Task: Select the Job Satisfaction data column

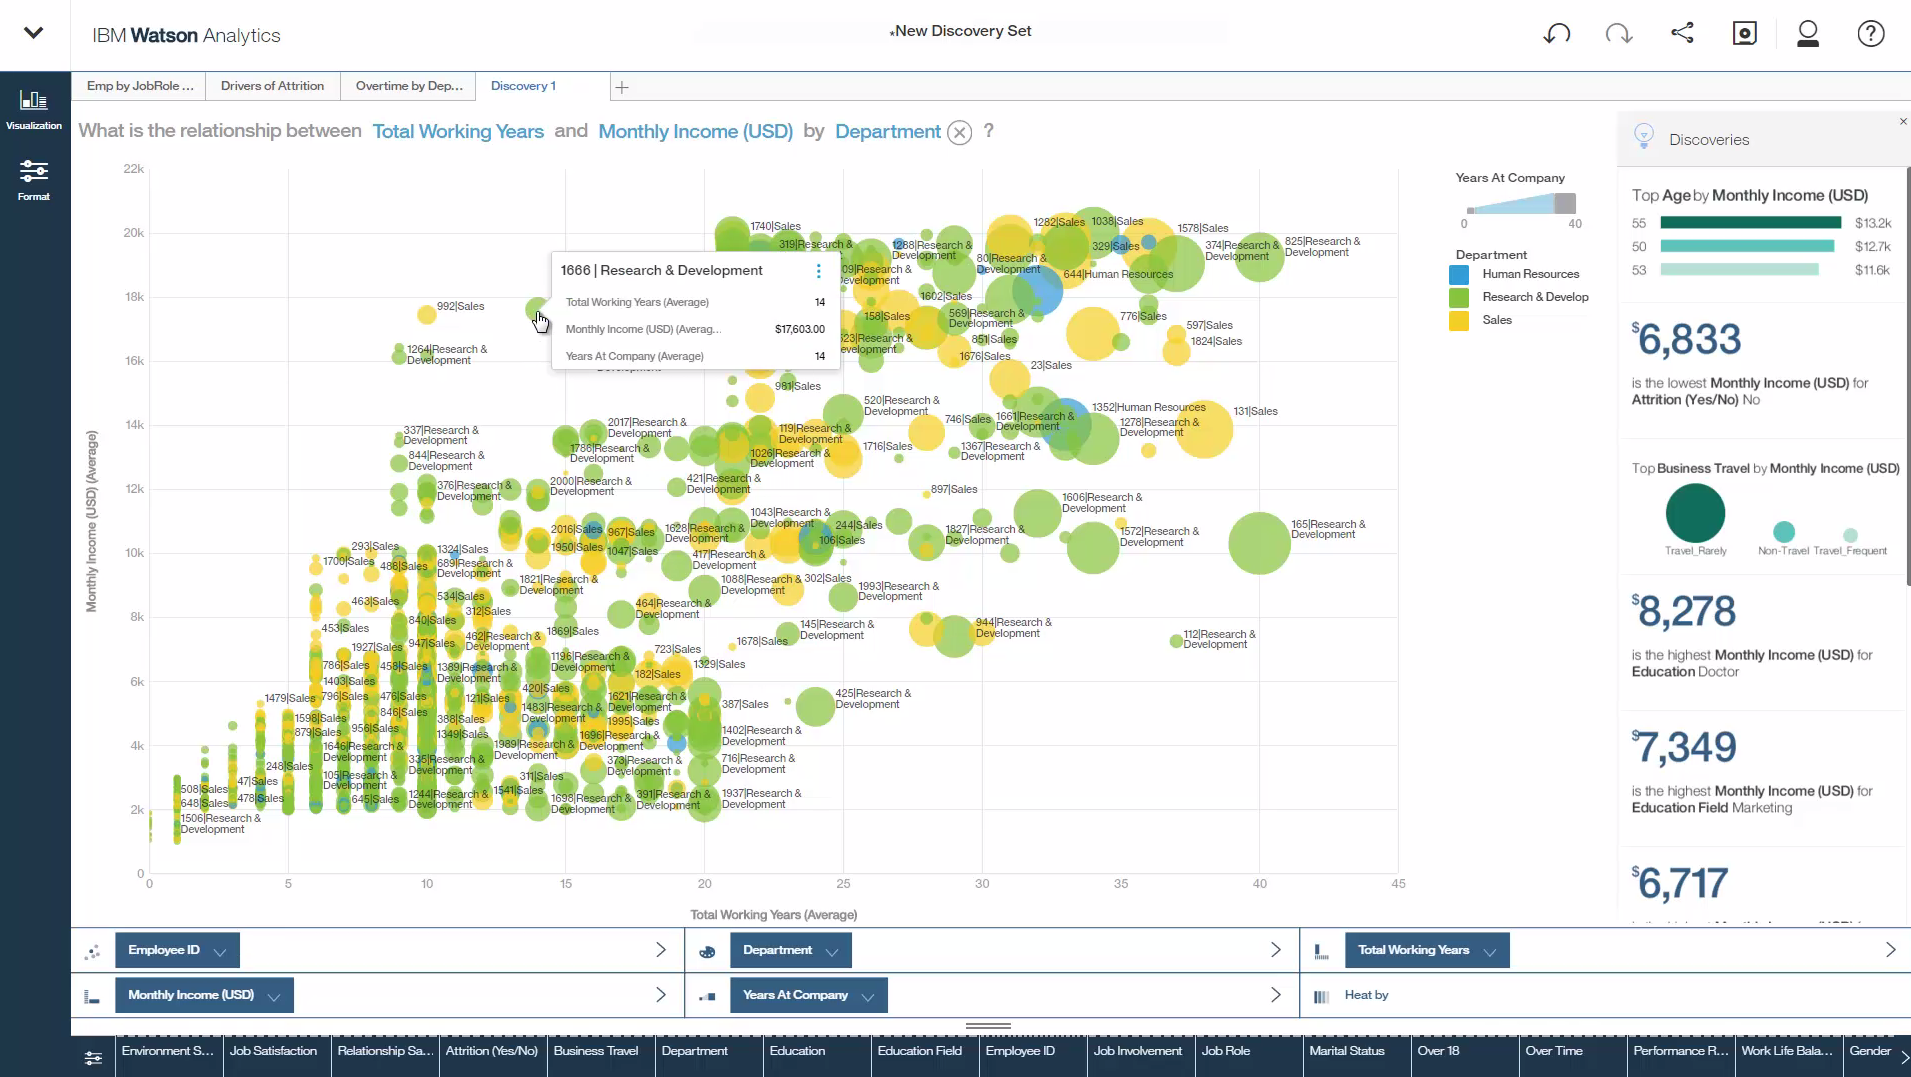Action: pos(273,1051)
